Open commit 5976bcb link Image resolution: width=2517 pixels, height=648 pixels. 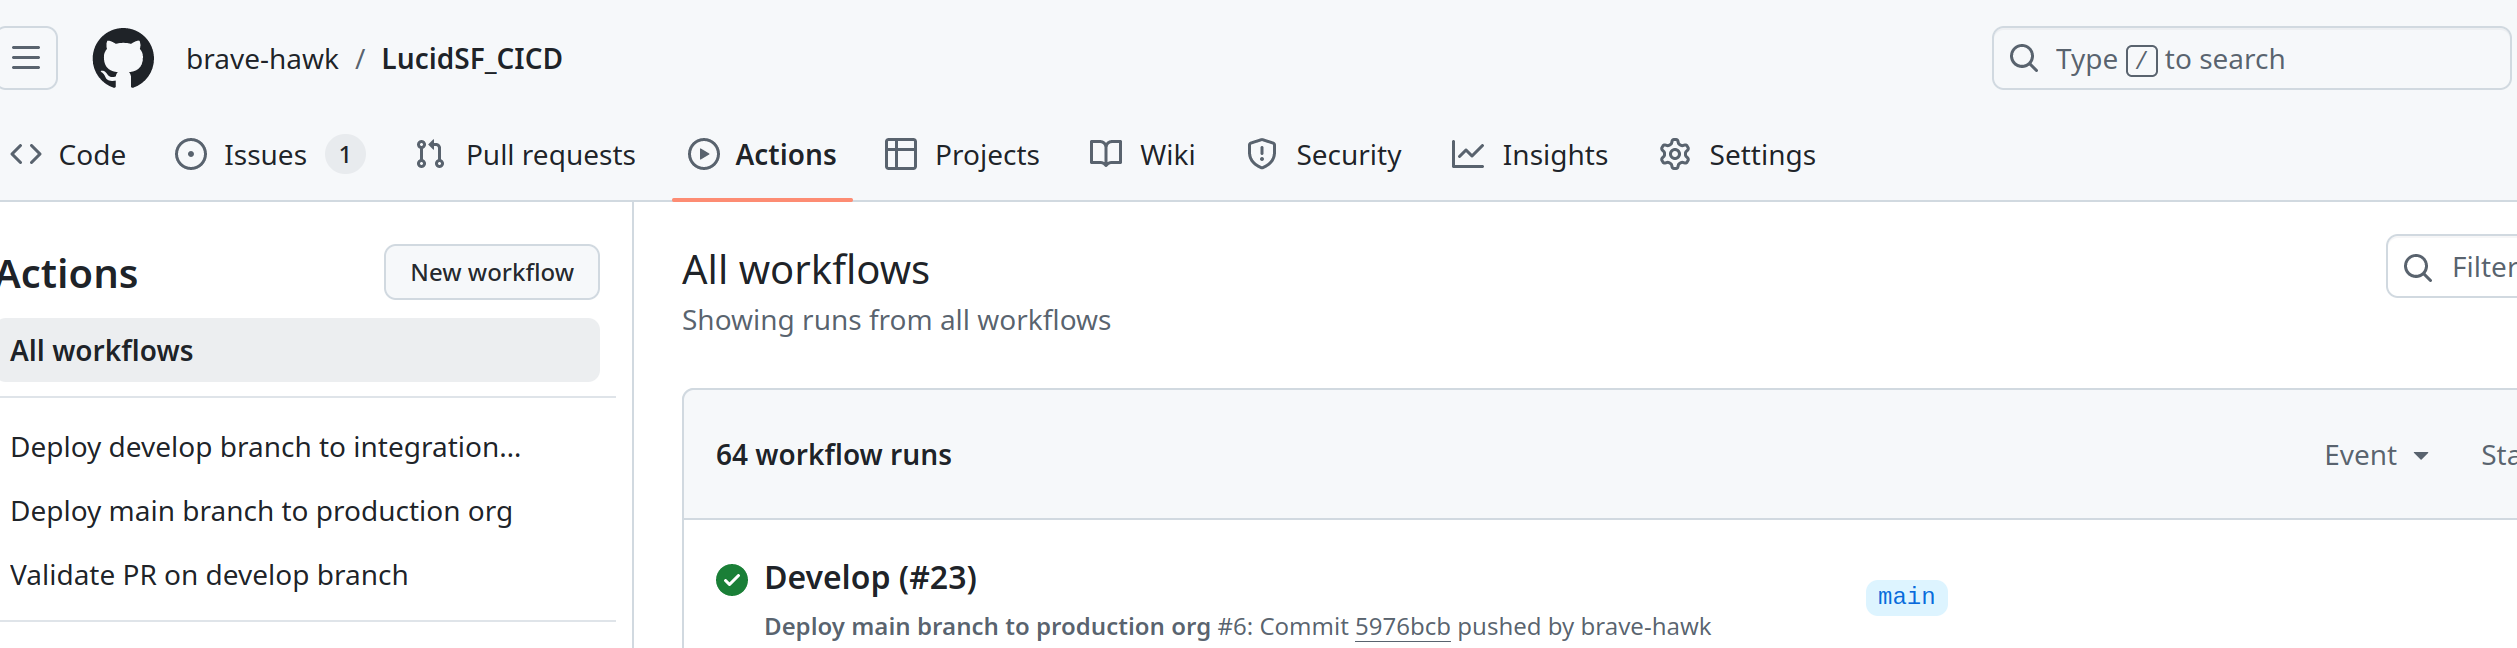[x=1402, y=627]
